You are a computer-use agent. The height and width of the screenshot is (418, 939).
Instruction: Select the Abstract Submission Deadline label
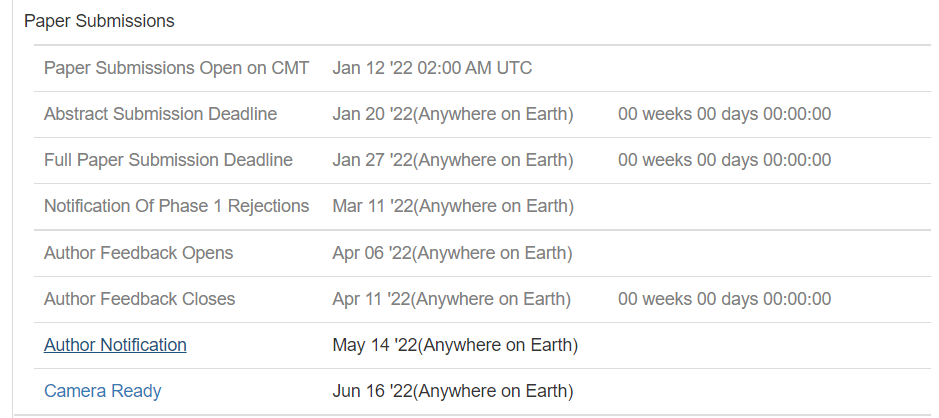[x=160, y=114]
